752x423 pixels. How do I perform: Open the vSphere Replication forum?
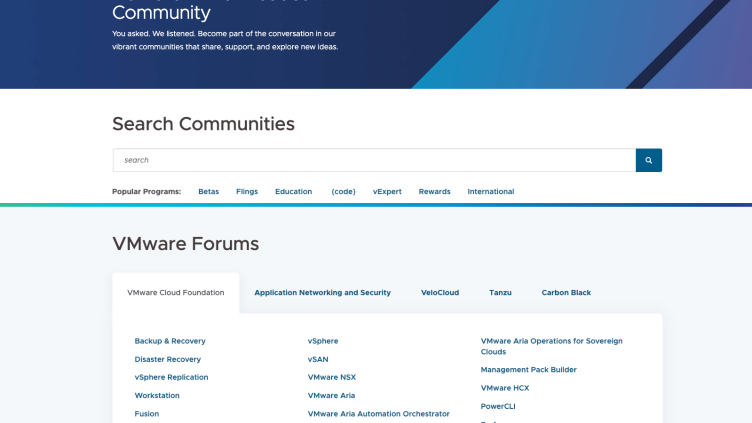click(171, 377)
